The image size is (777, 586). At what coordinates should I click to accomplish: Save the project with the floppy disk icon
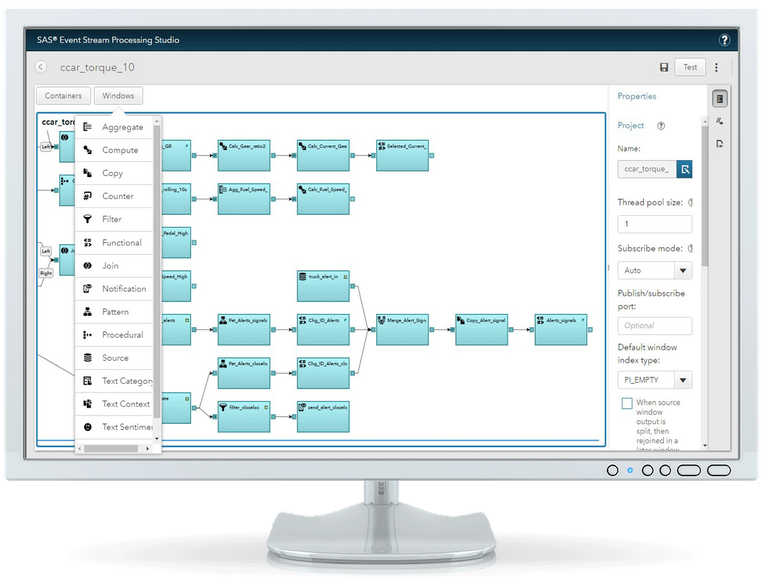[x=664, y=67]
